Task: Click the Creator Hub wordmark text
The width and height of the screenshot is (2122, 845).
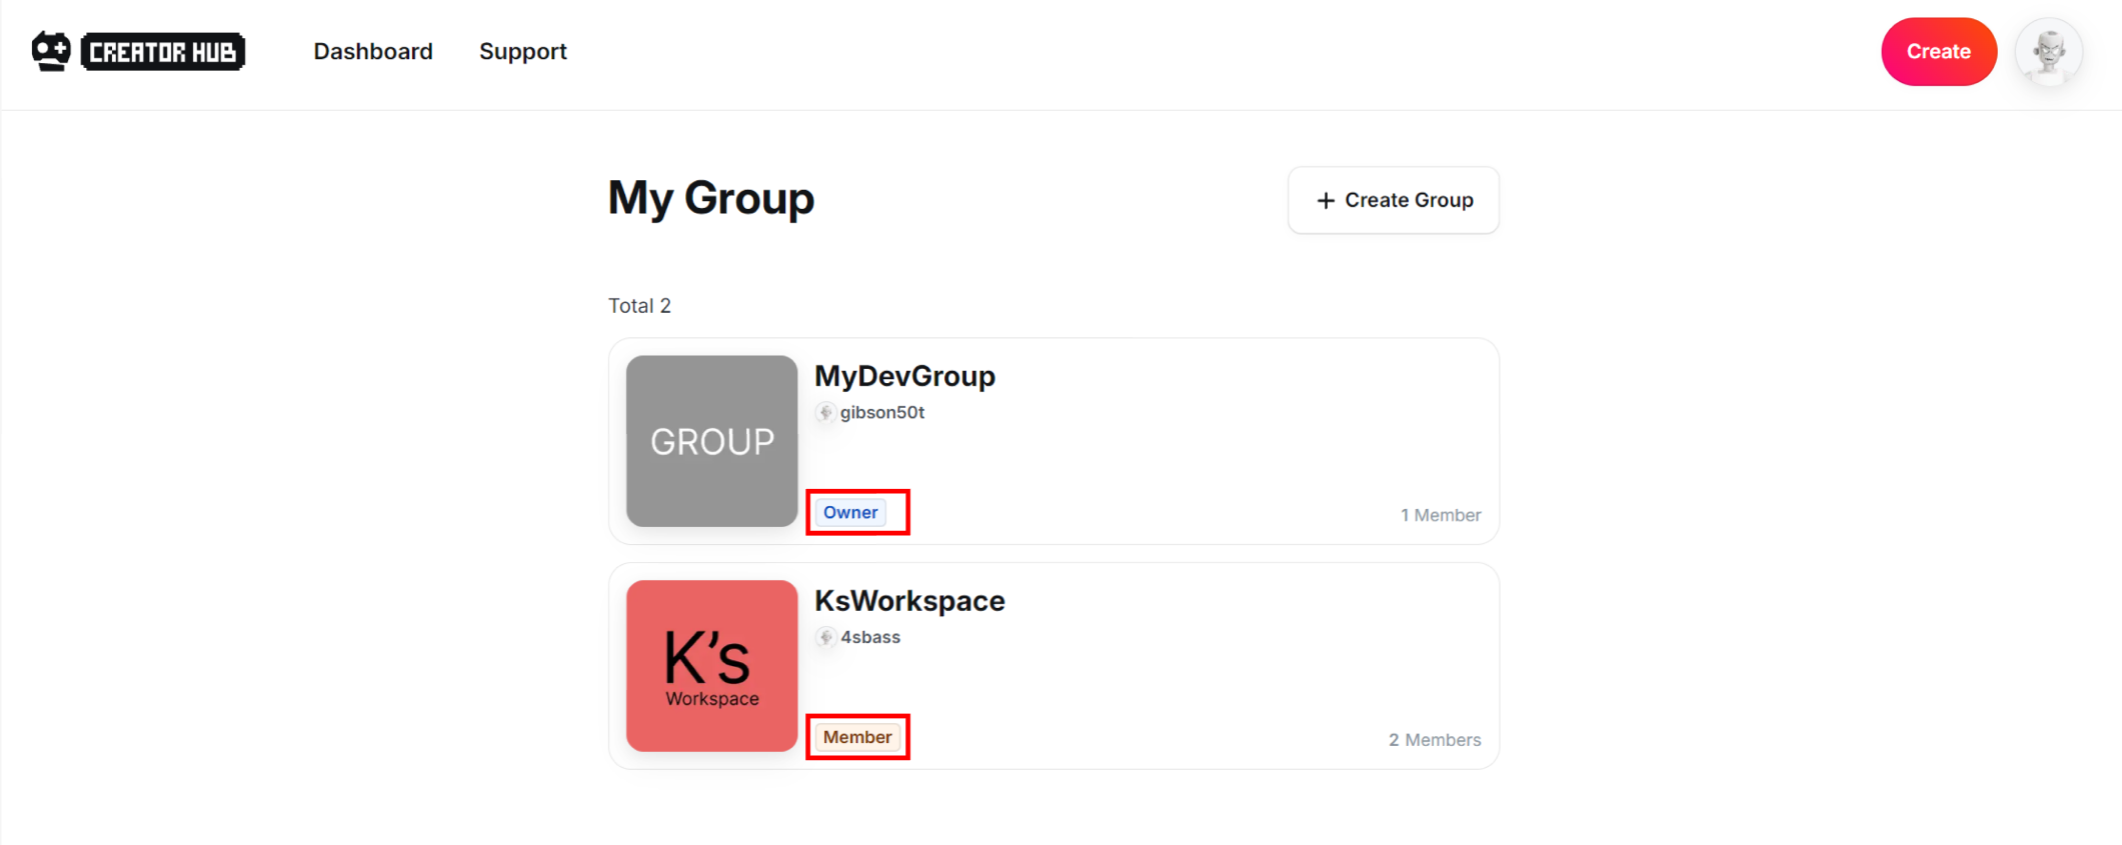Action: click(163, 52)
